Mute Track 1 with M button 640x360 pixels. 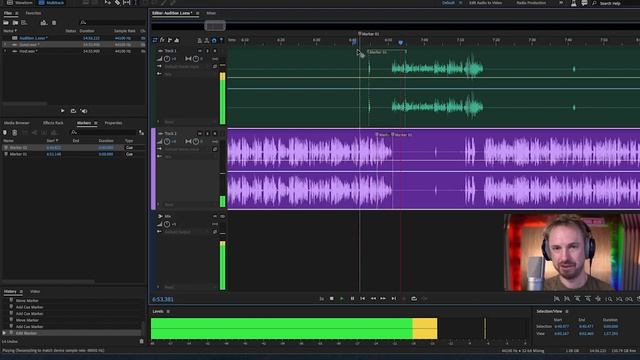pos(200,51)
